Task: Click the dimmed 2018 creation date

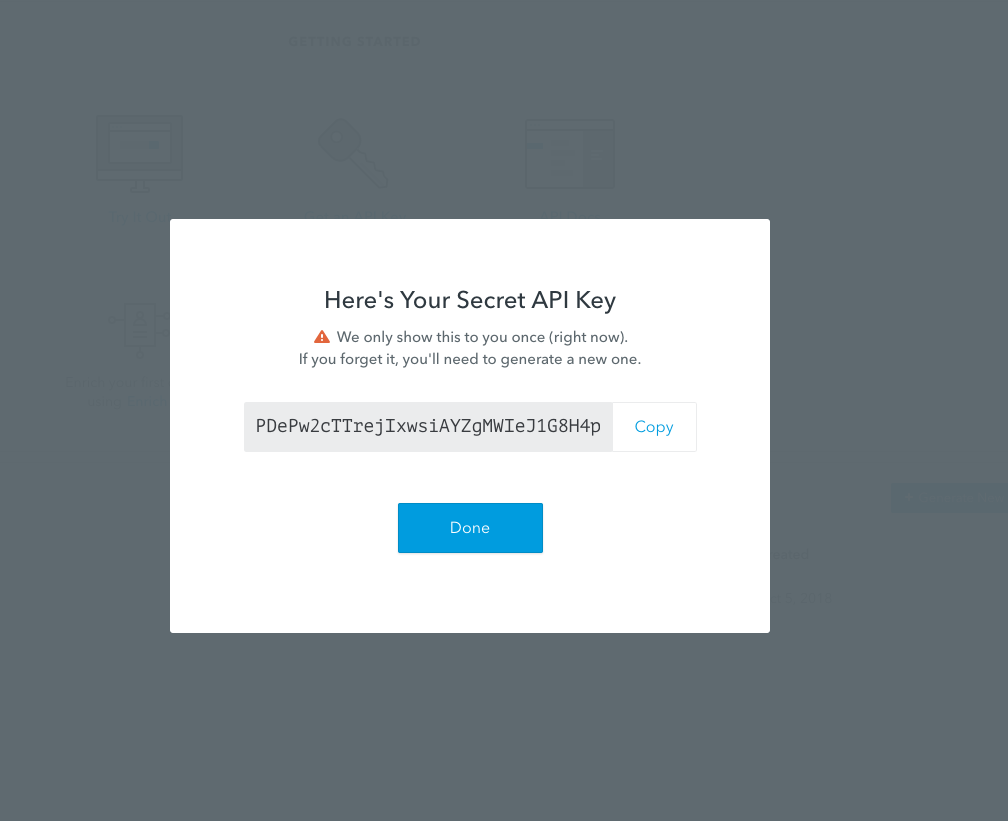Action: tap(802, 598)
